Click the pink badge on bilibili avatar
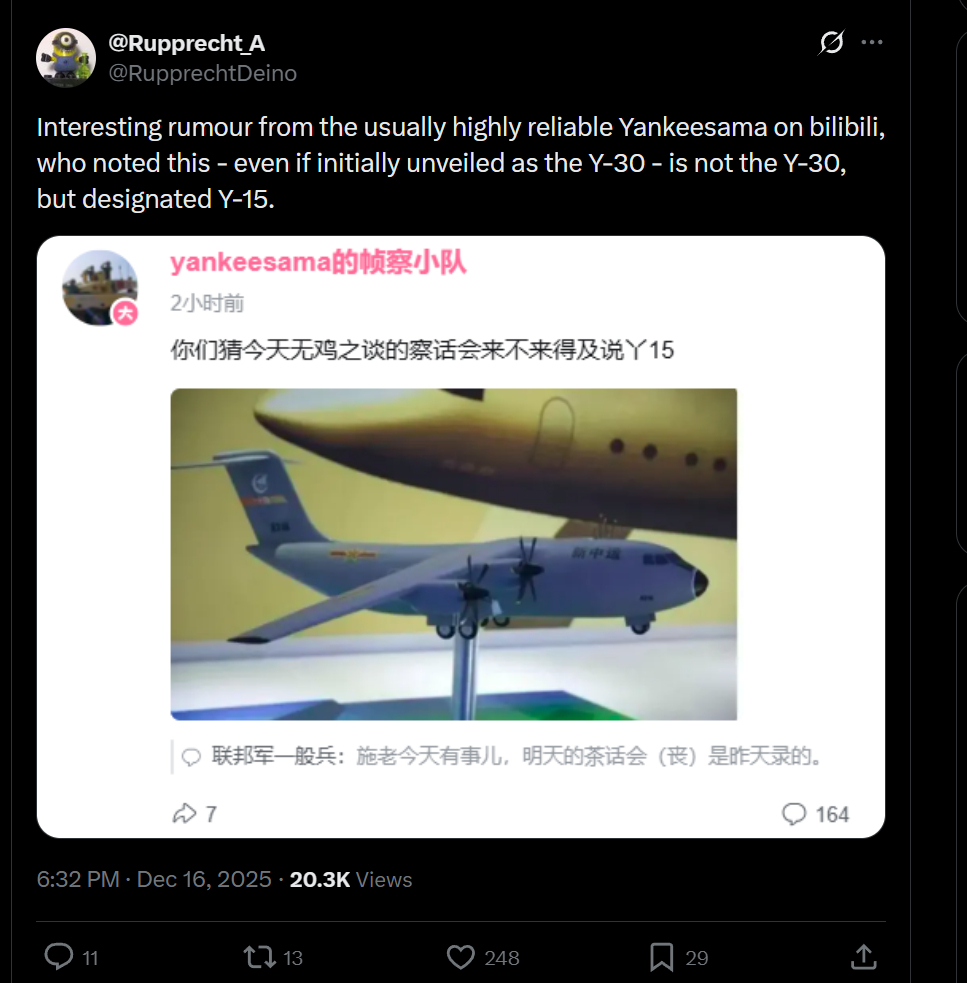The height and width of the screenshot is (983, 967). point(125,312)
